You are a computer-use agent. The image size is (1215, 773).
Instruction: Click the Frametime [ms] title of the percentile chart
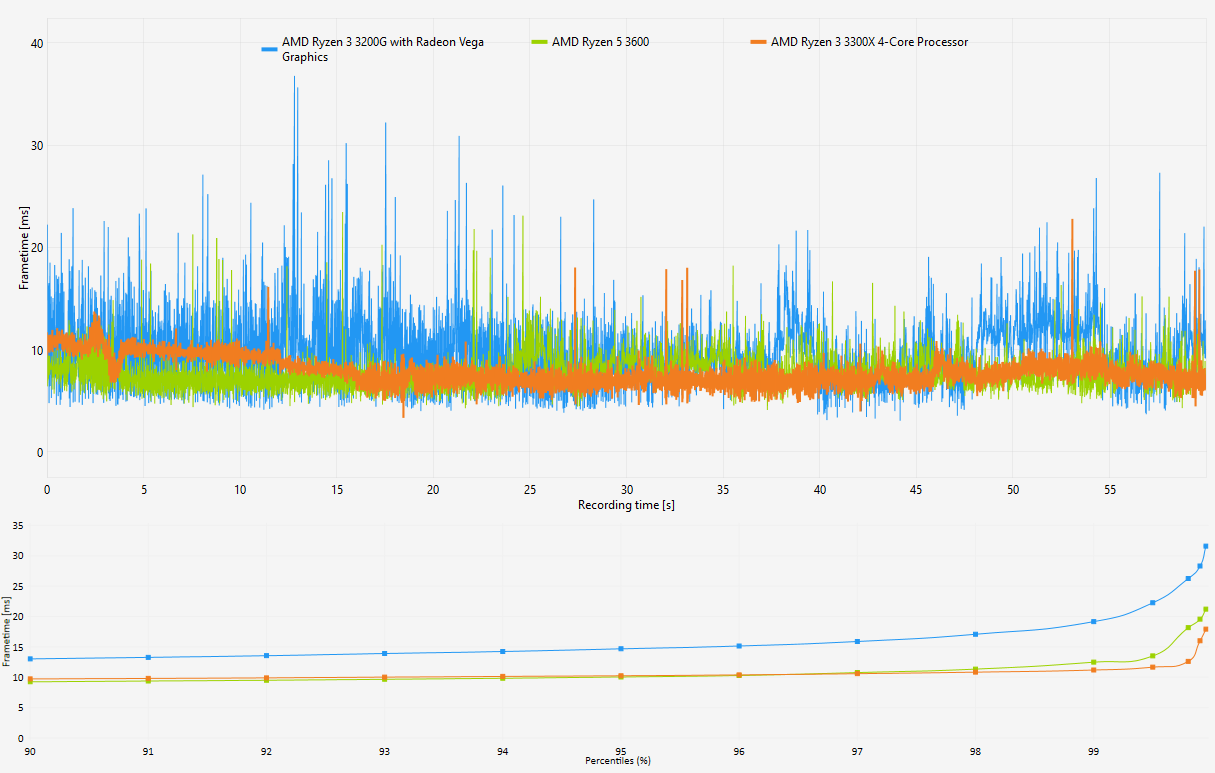(6, 632)
